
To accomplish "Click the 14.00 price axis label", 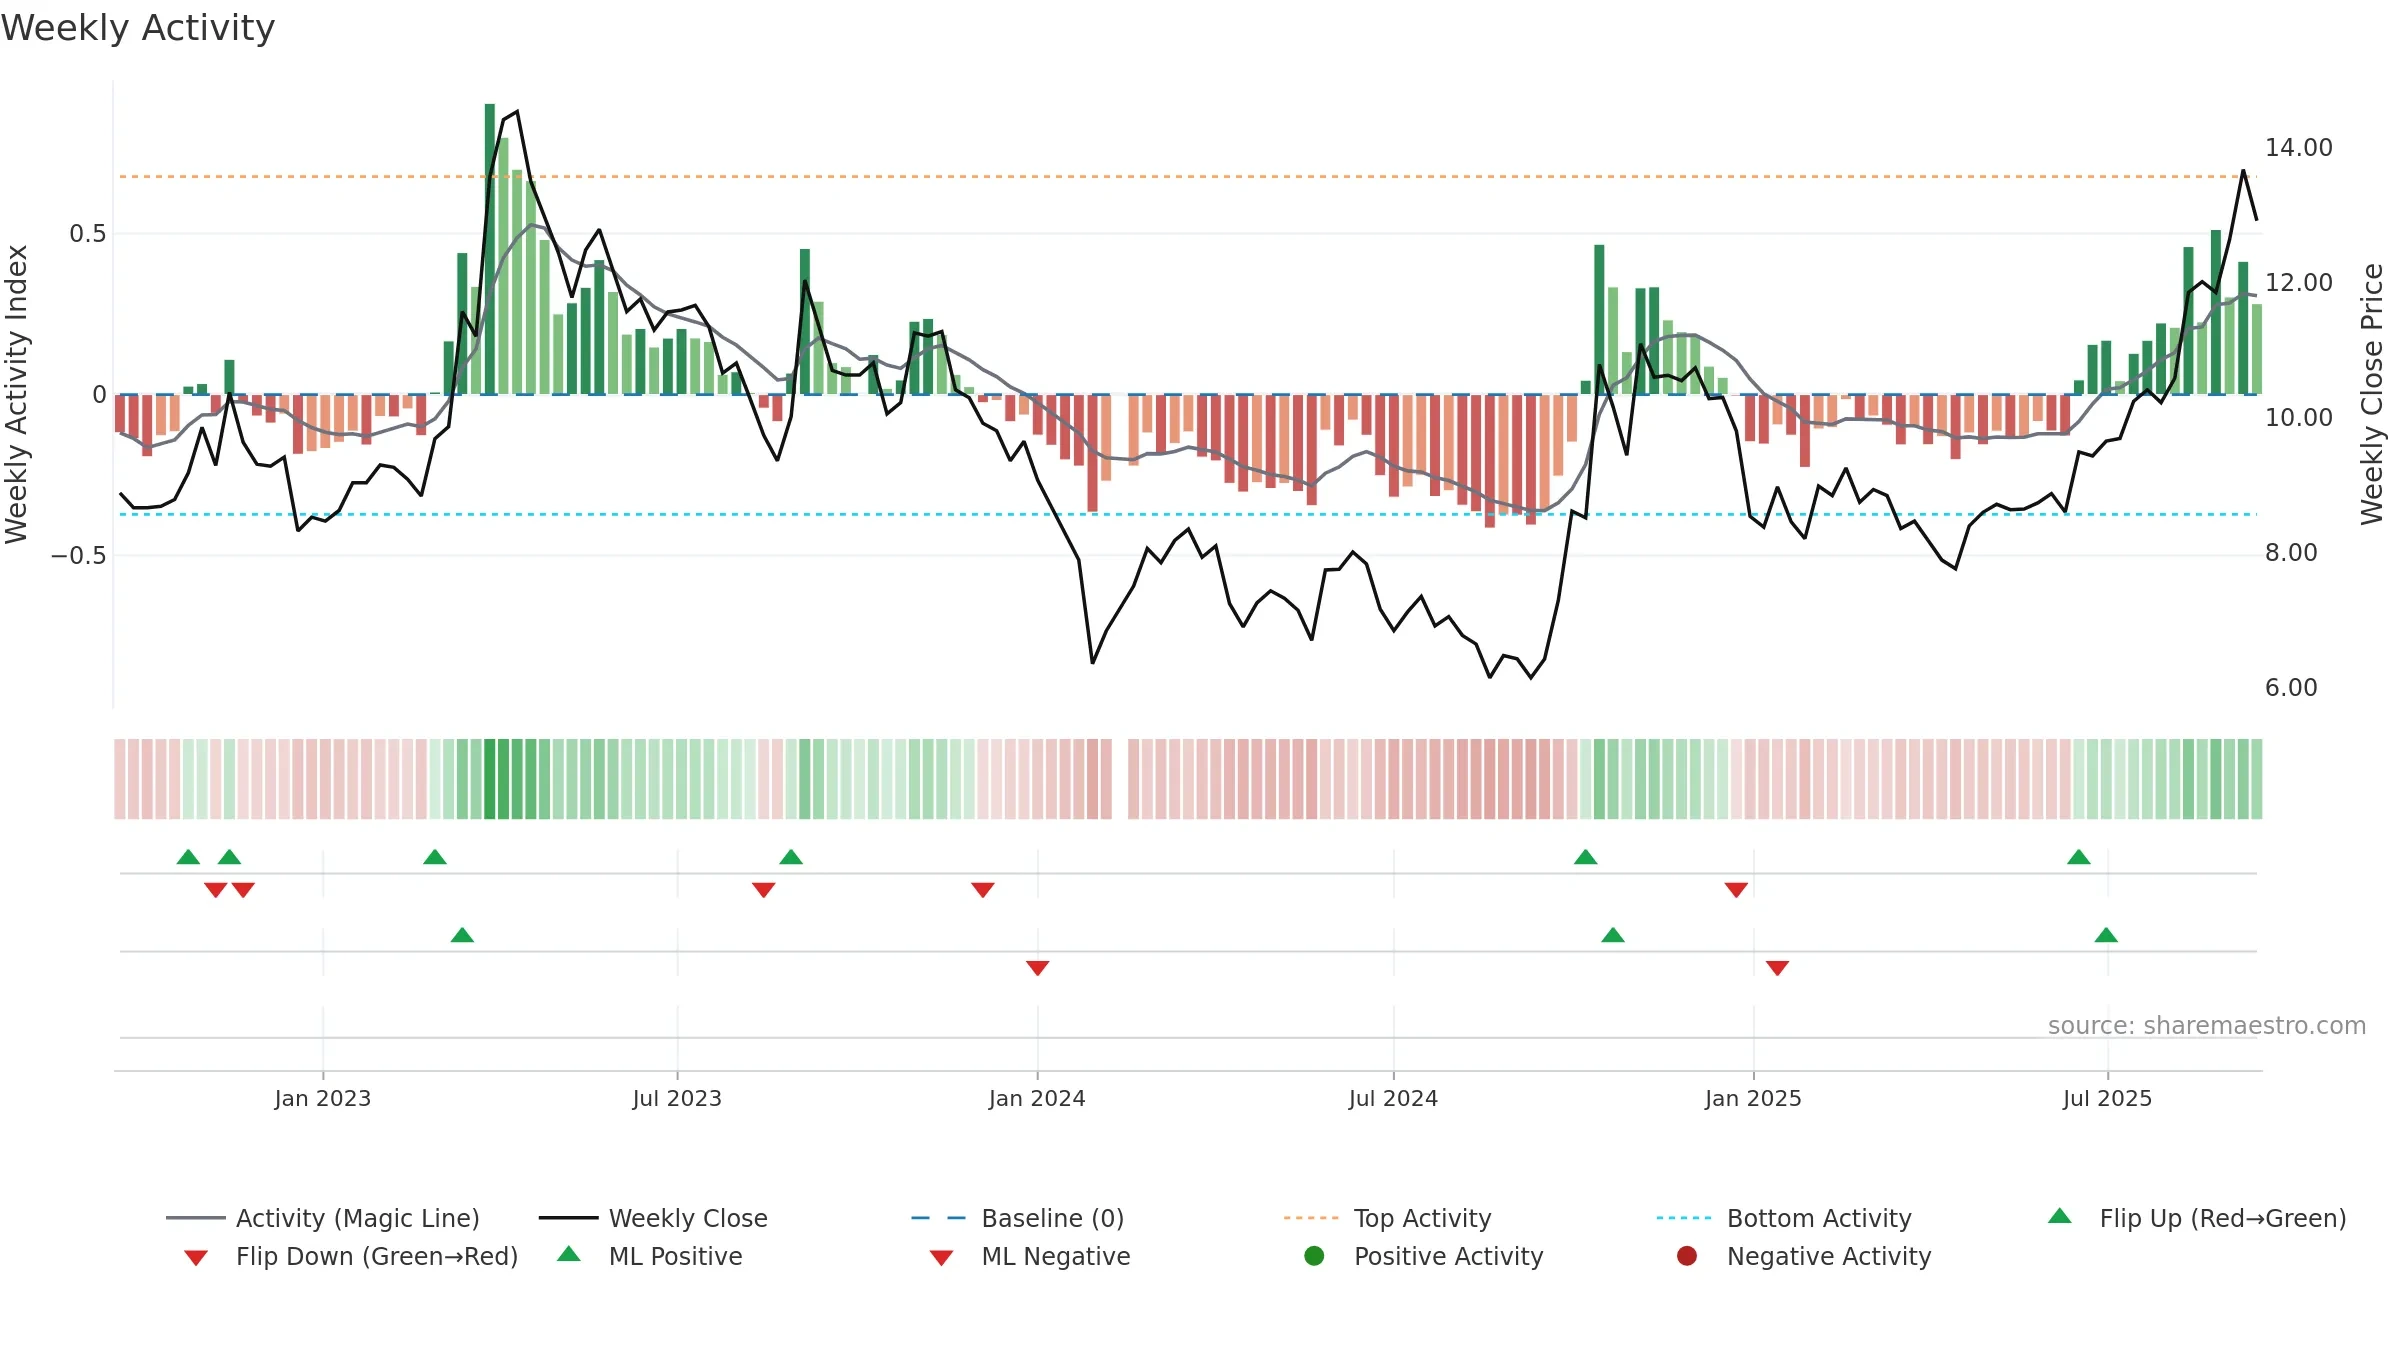I will coord(2299,148).
